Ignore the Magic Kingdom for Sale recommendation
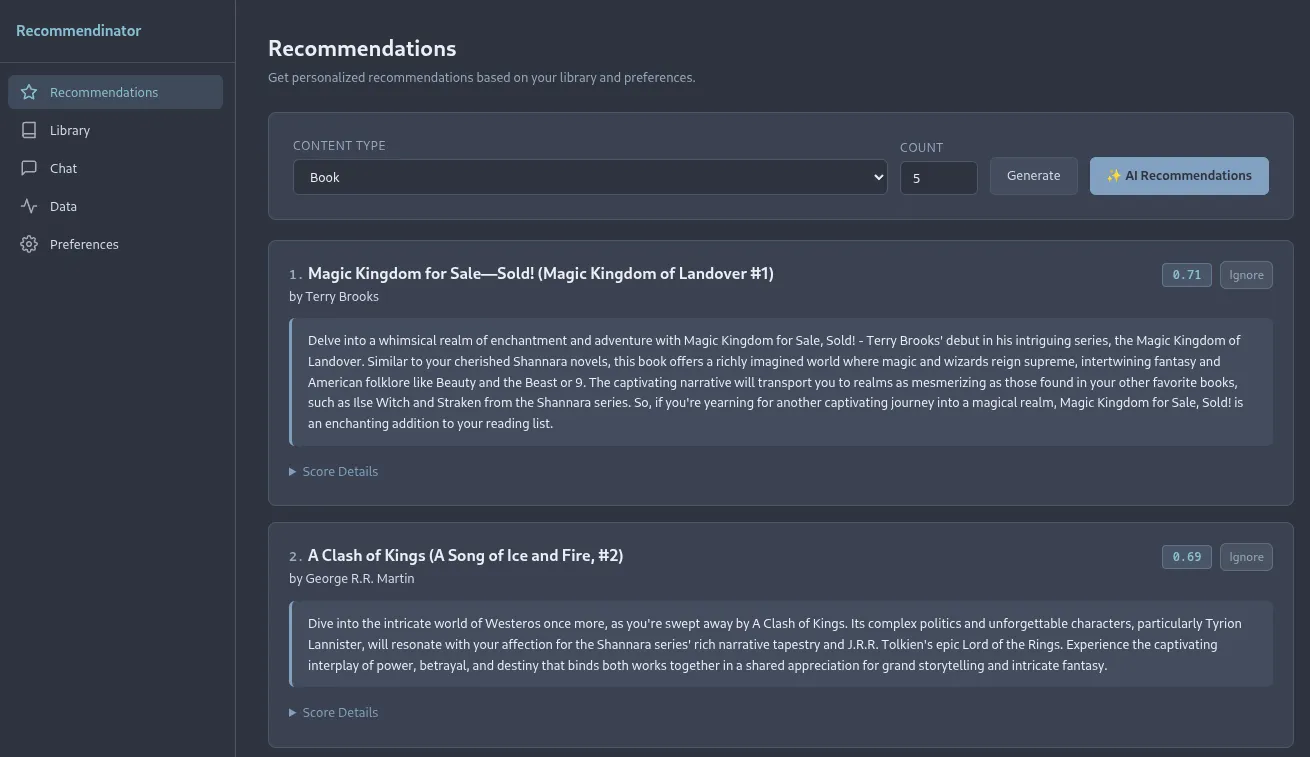This screenshot has height=757, width=1310. [1246, 275]
